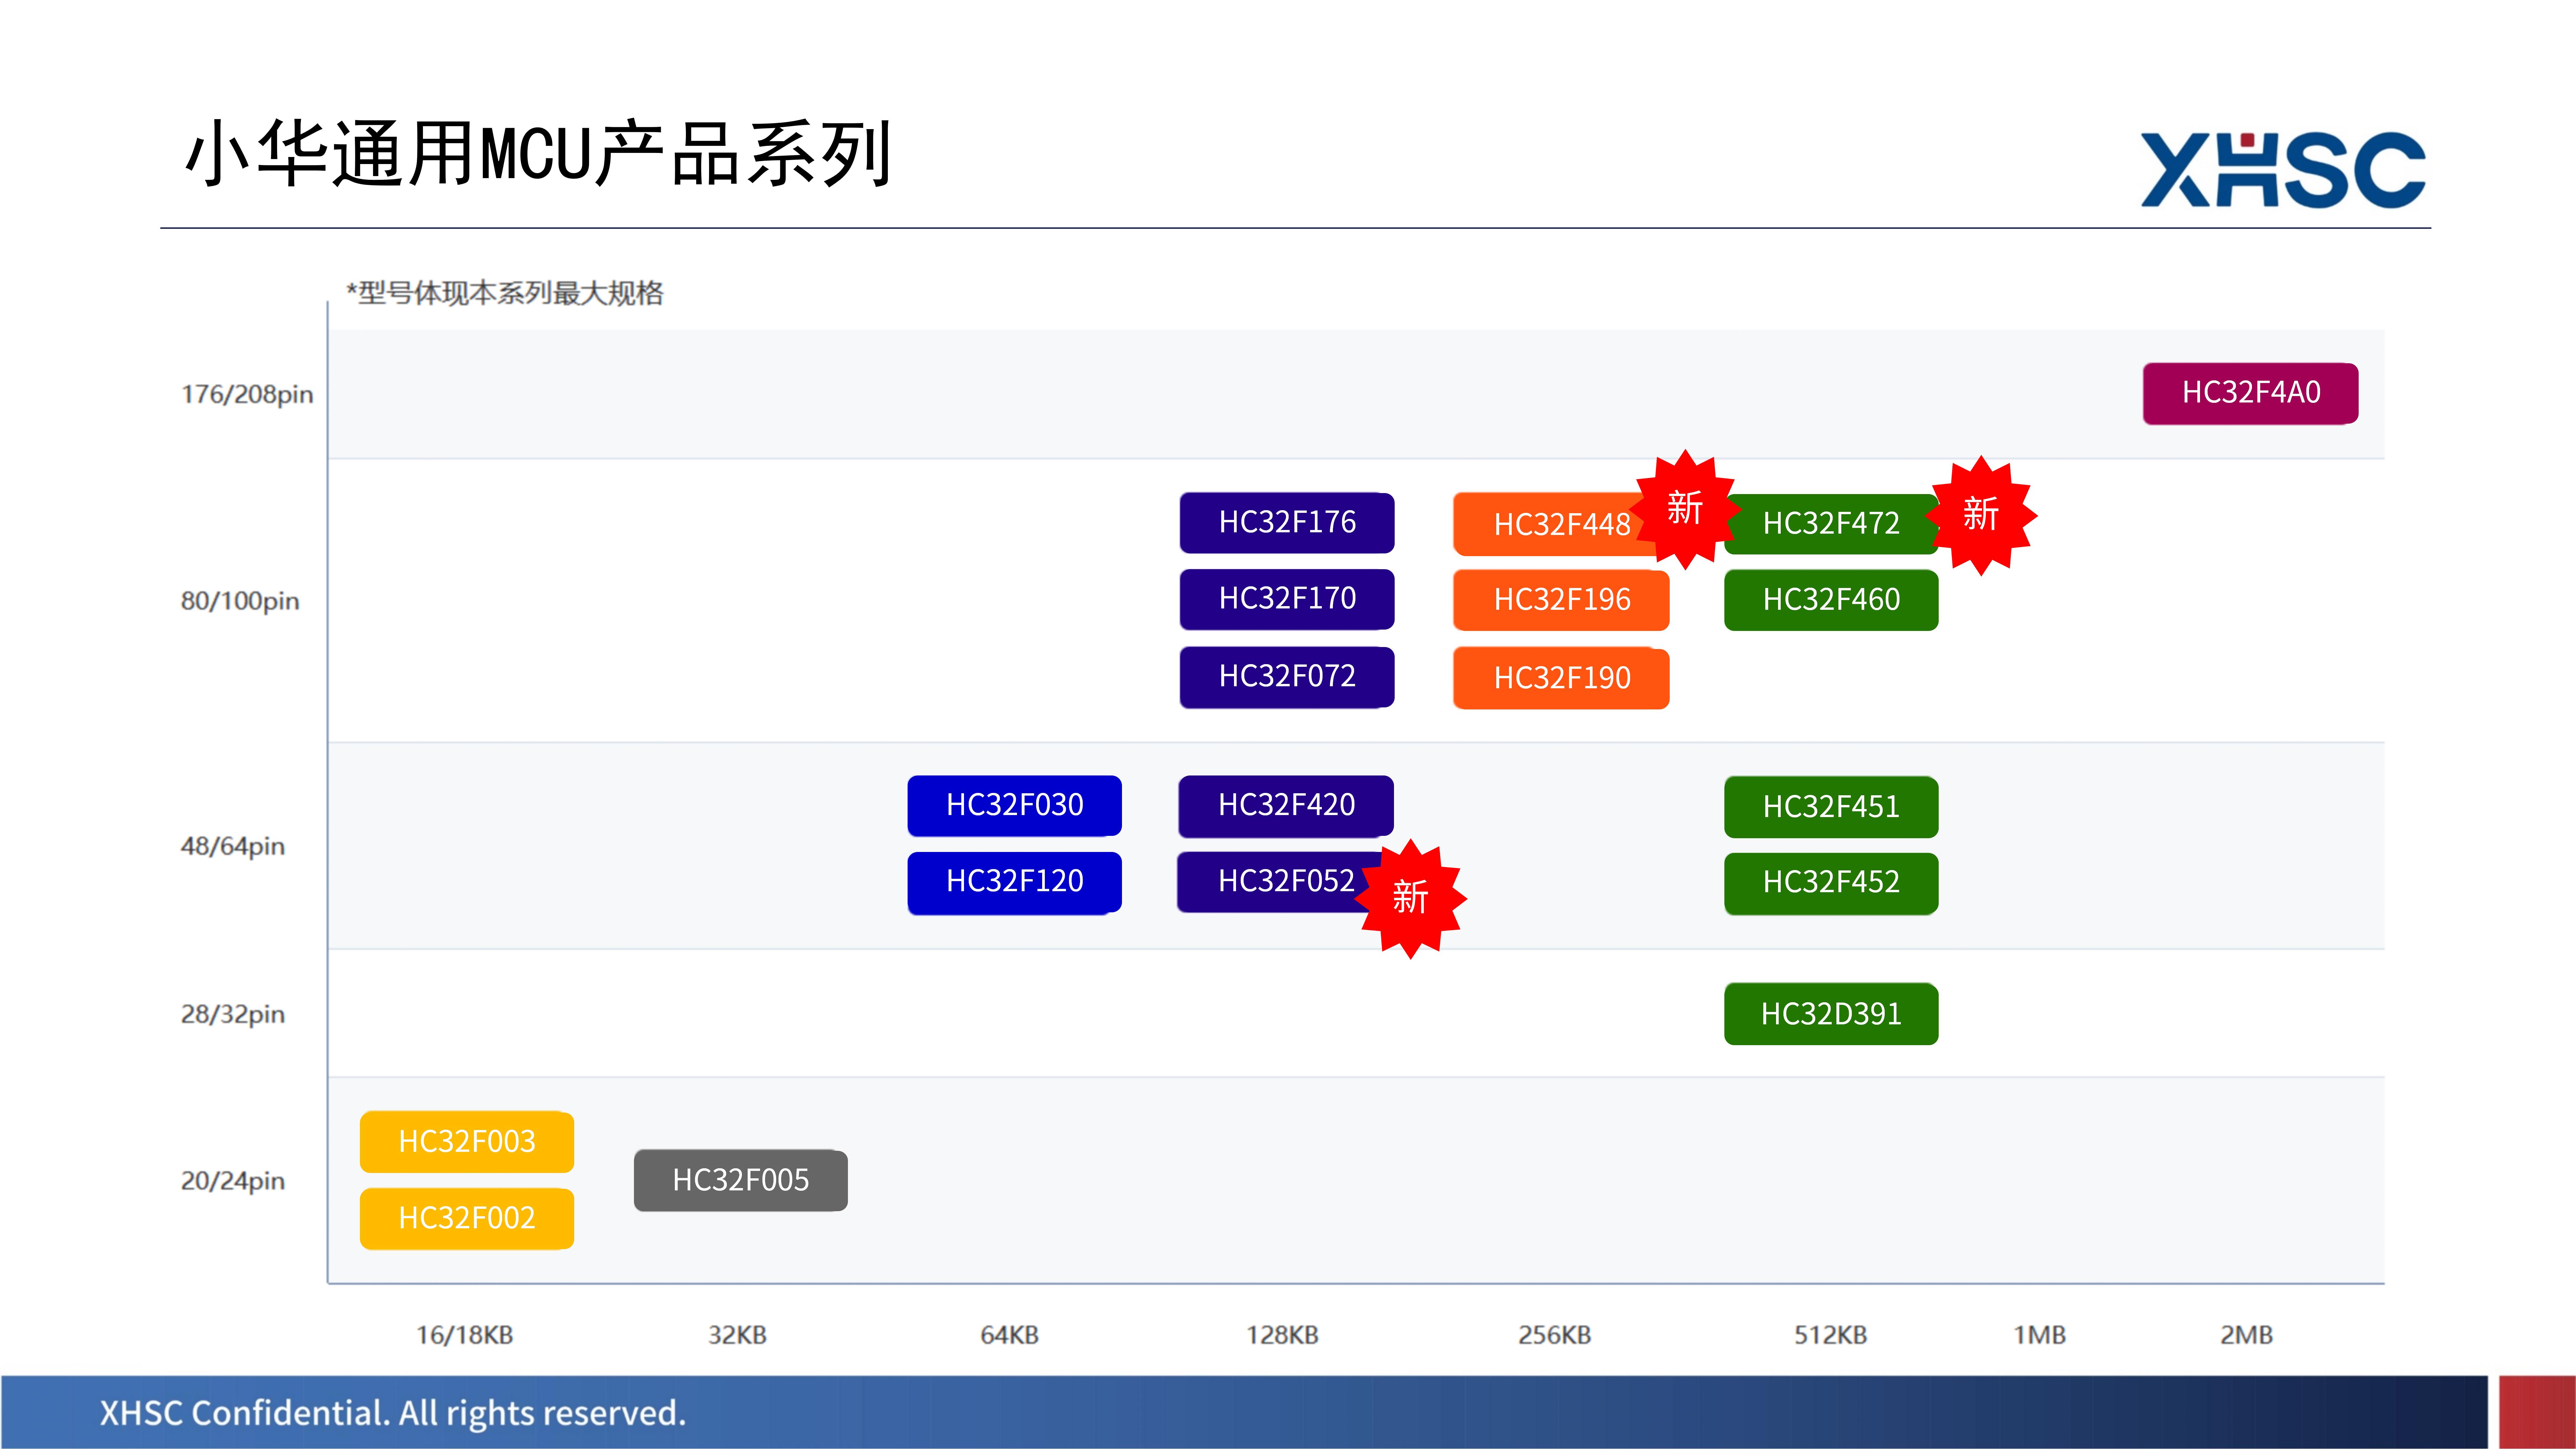2576x1449 pixels.
Task: Select the HC32F176 product box
Action: (1287, 522)
